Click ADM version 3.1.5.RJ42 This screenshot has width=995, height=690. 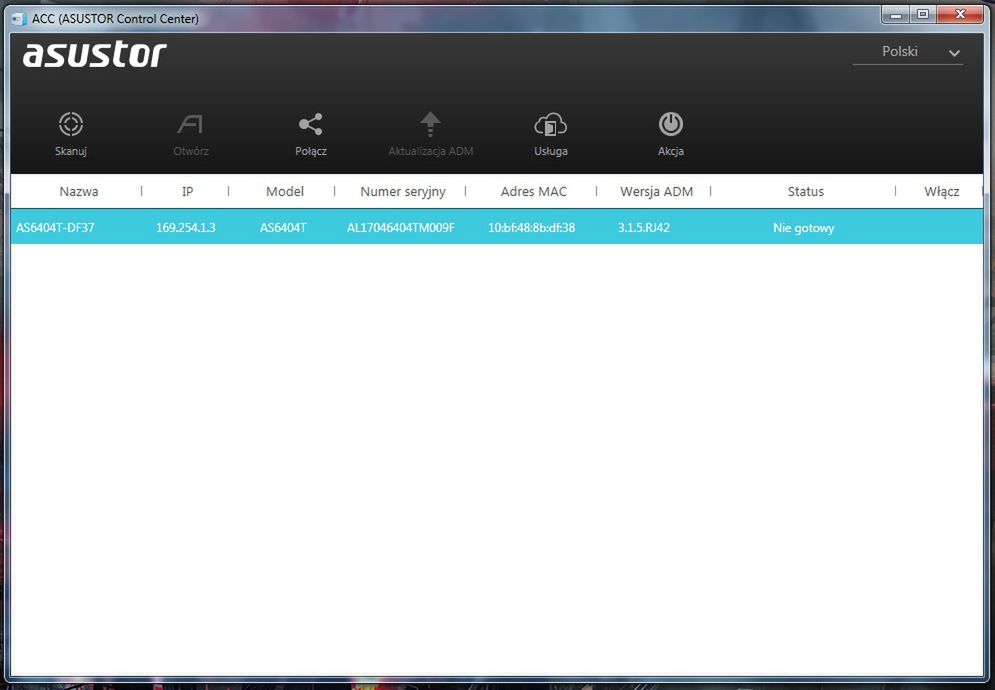[644, 228]
